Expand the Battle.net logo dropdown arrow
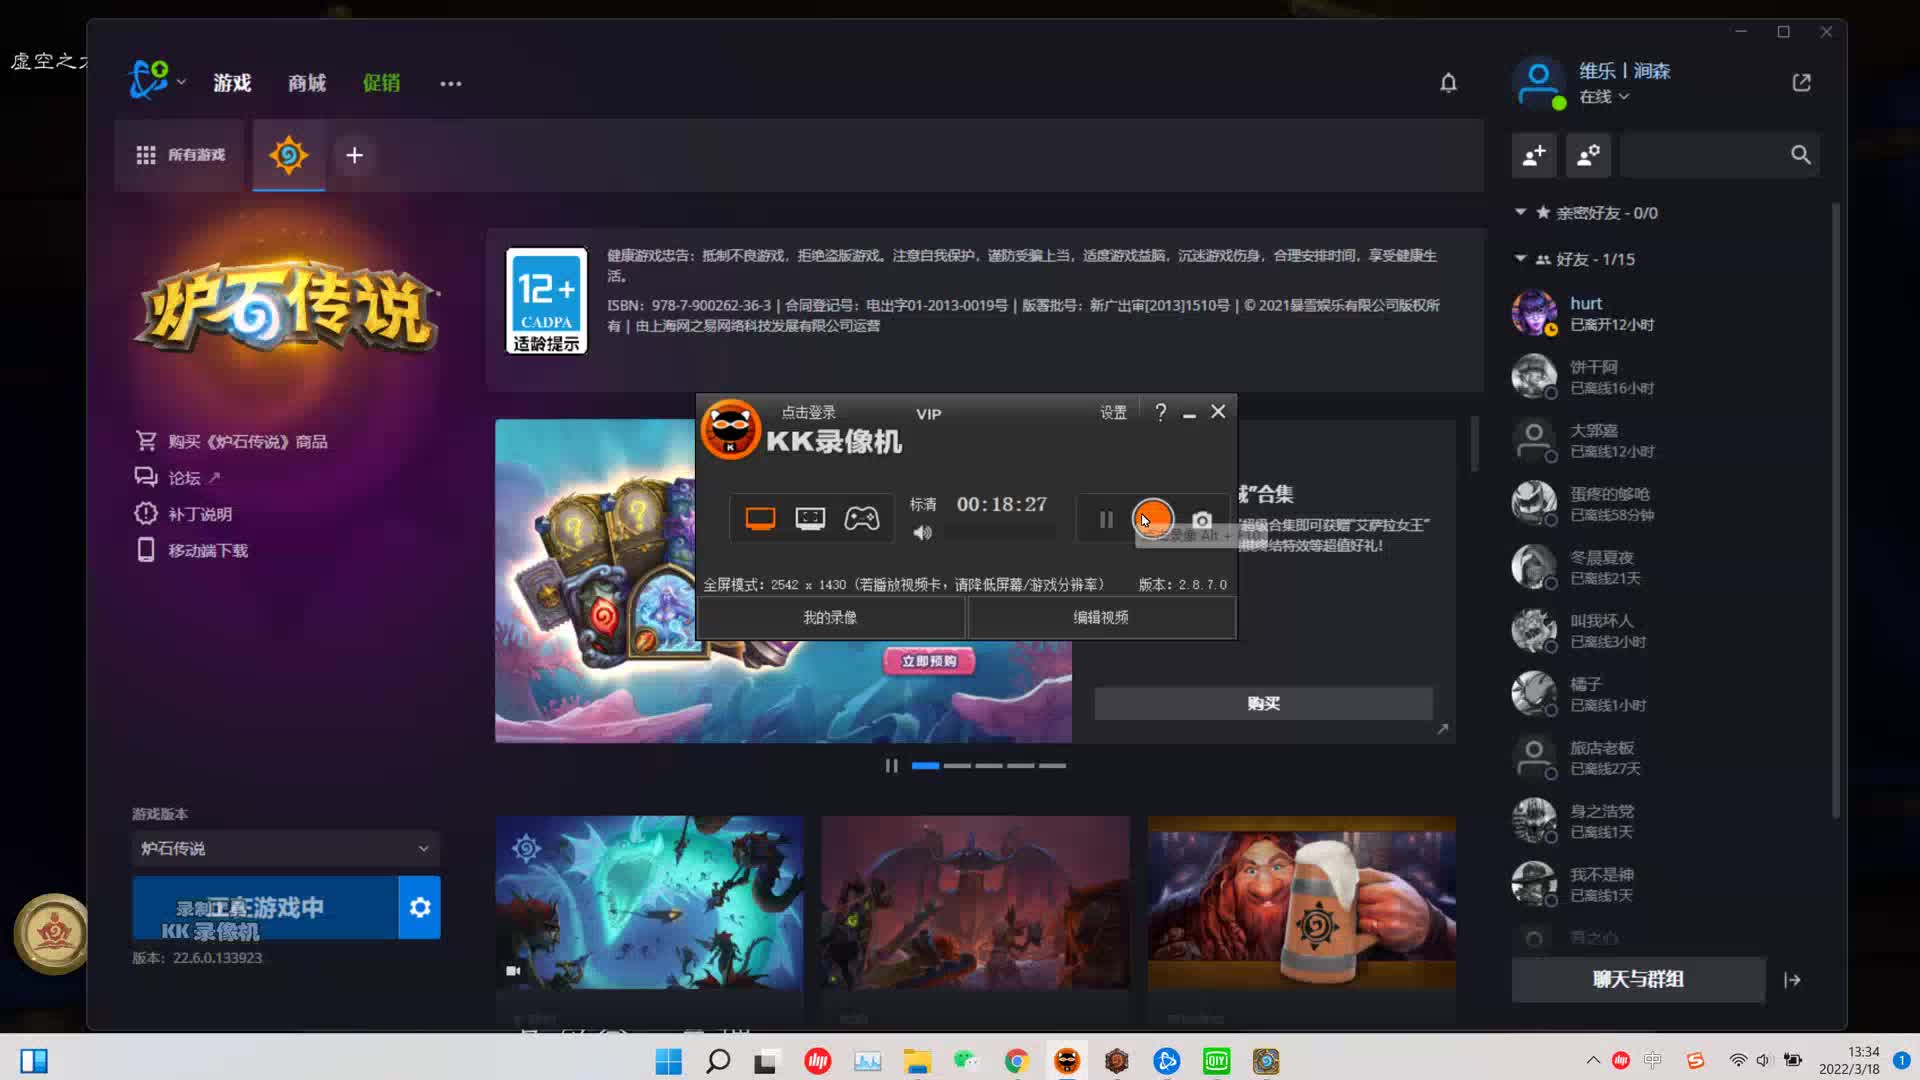This screenshot has height=1080, width=1920. click(x=181, y=82)
